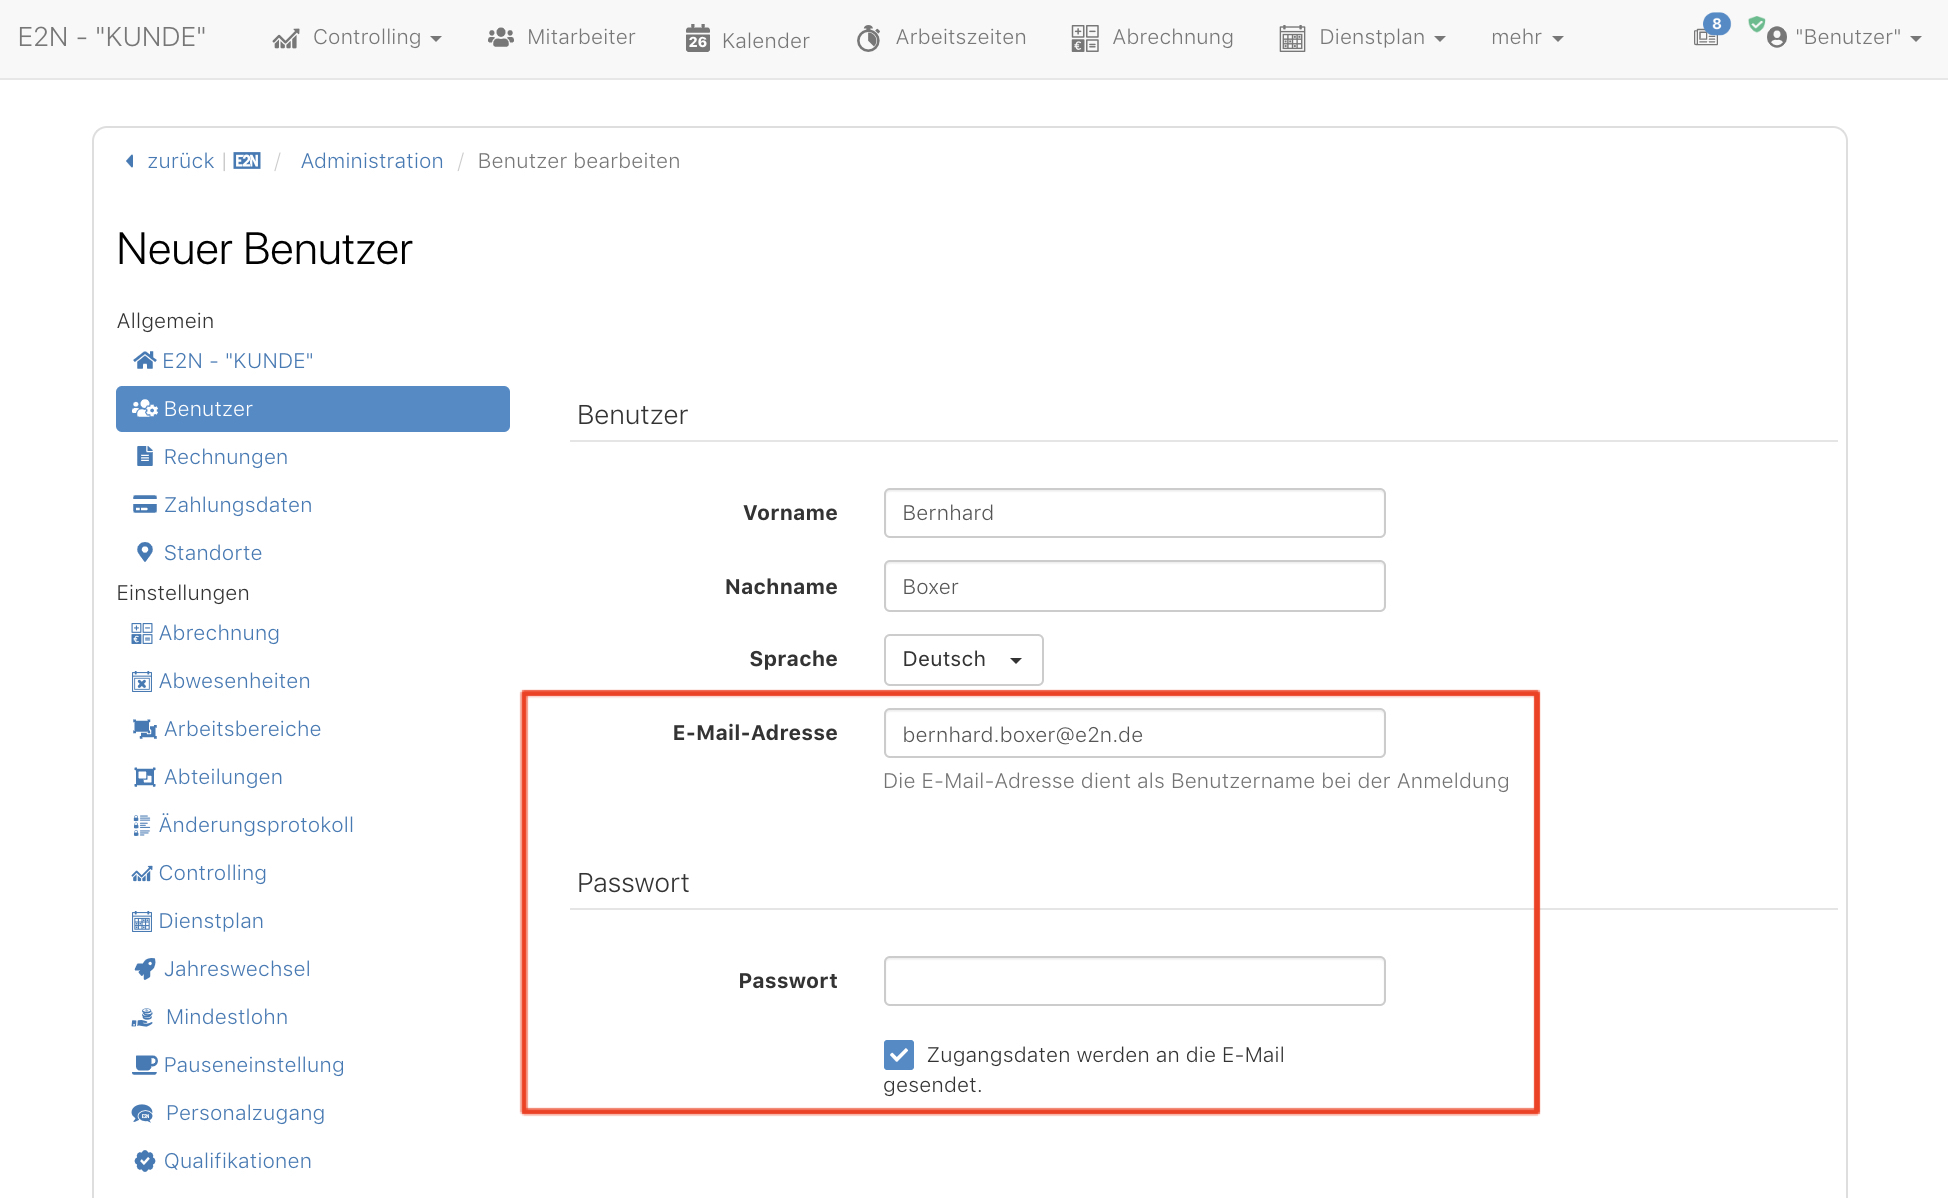Click the back arrow before zurück
Screen dimensions: 1948x1198
[130, 161]
